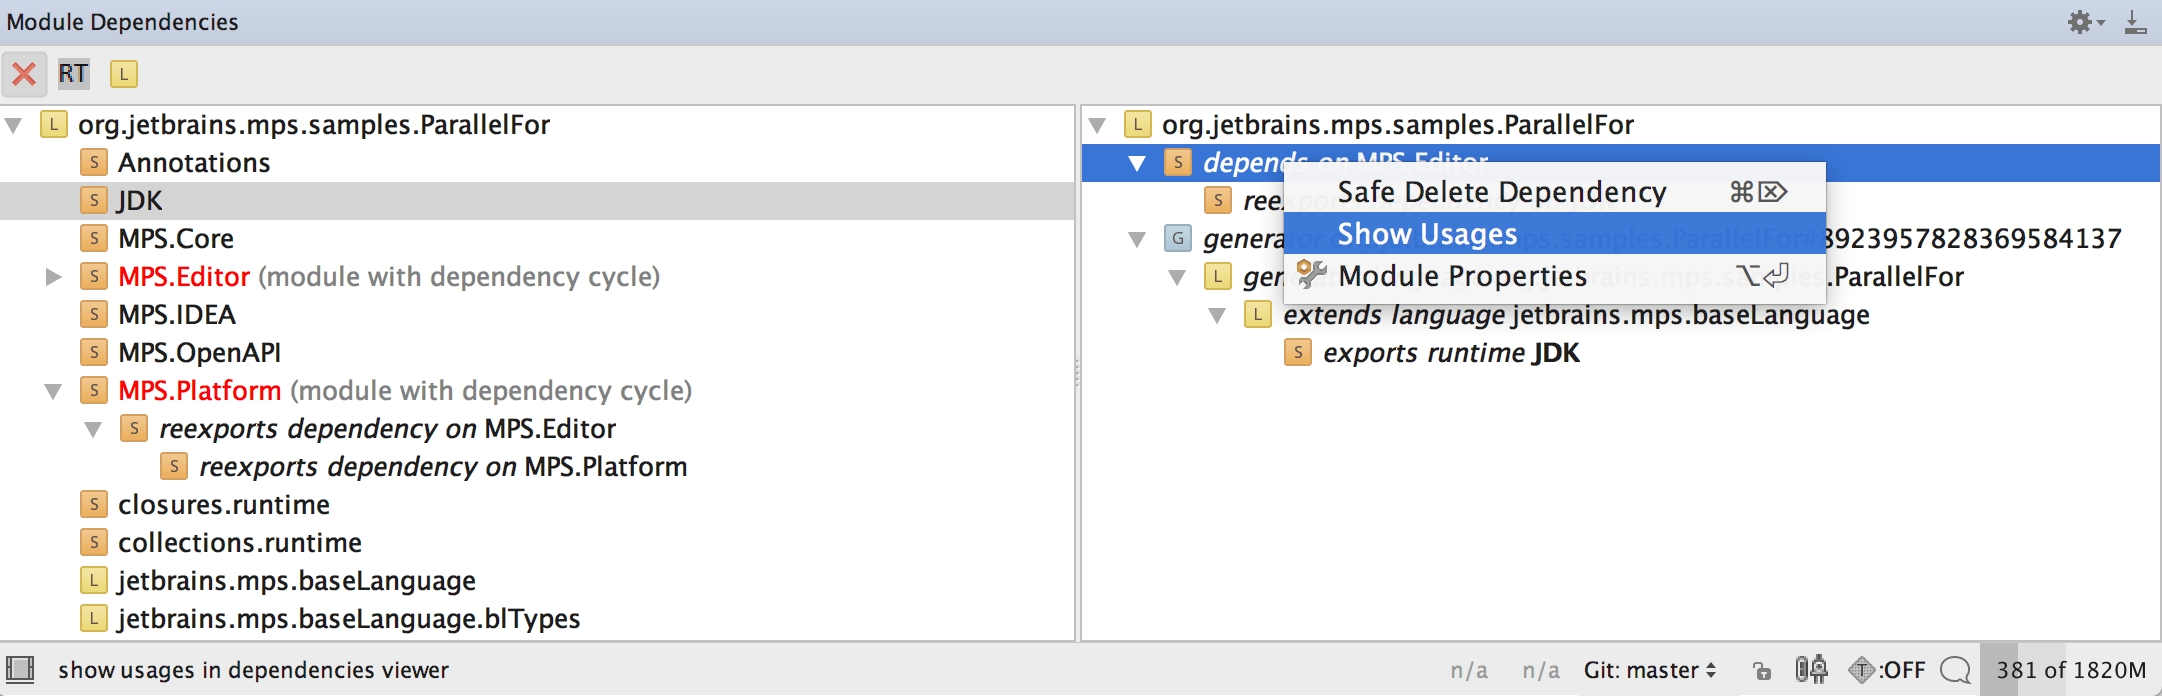
Task: Click the tool window square icon bottom-left
Action: coord(20,669)
